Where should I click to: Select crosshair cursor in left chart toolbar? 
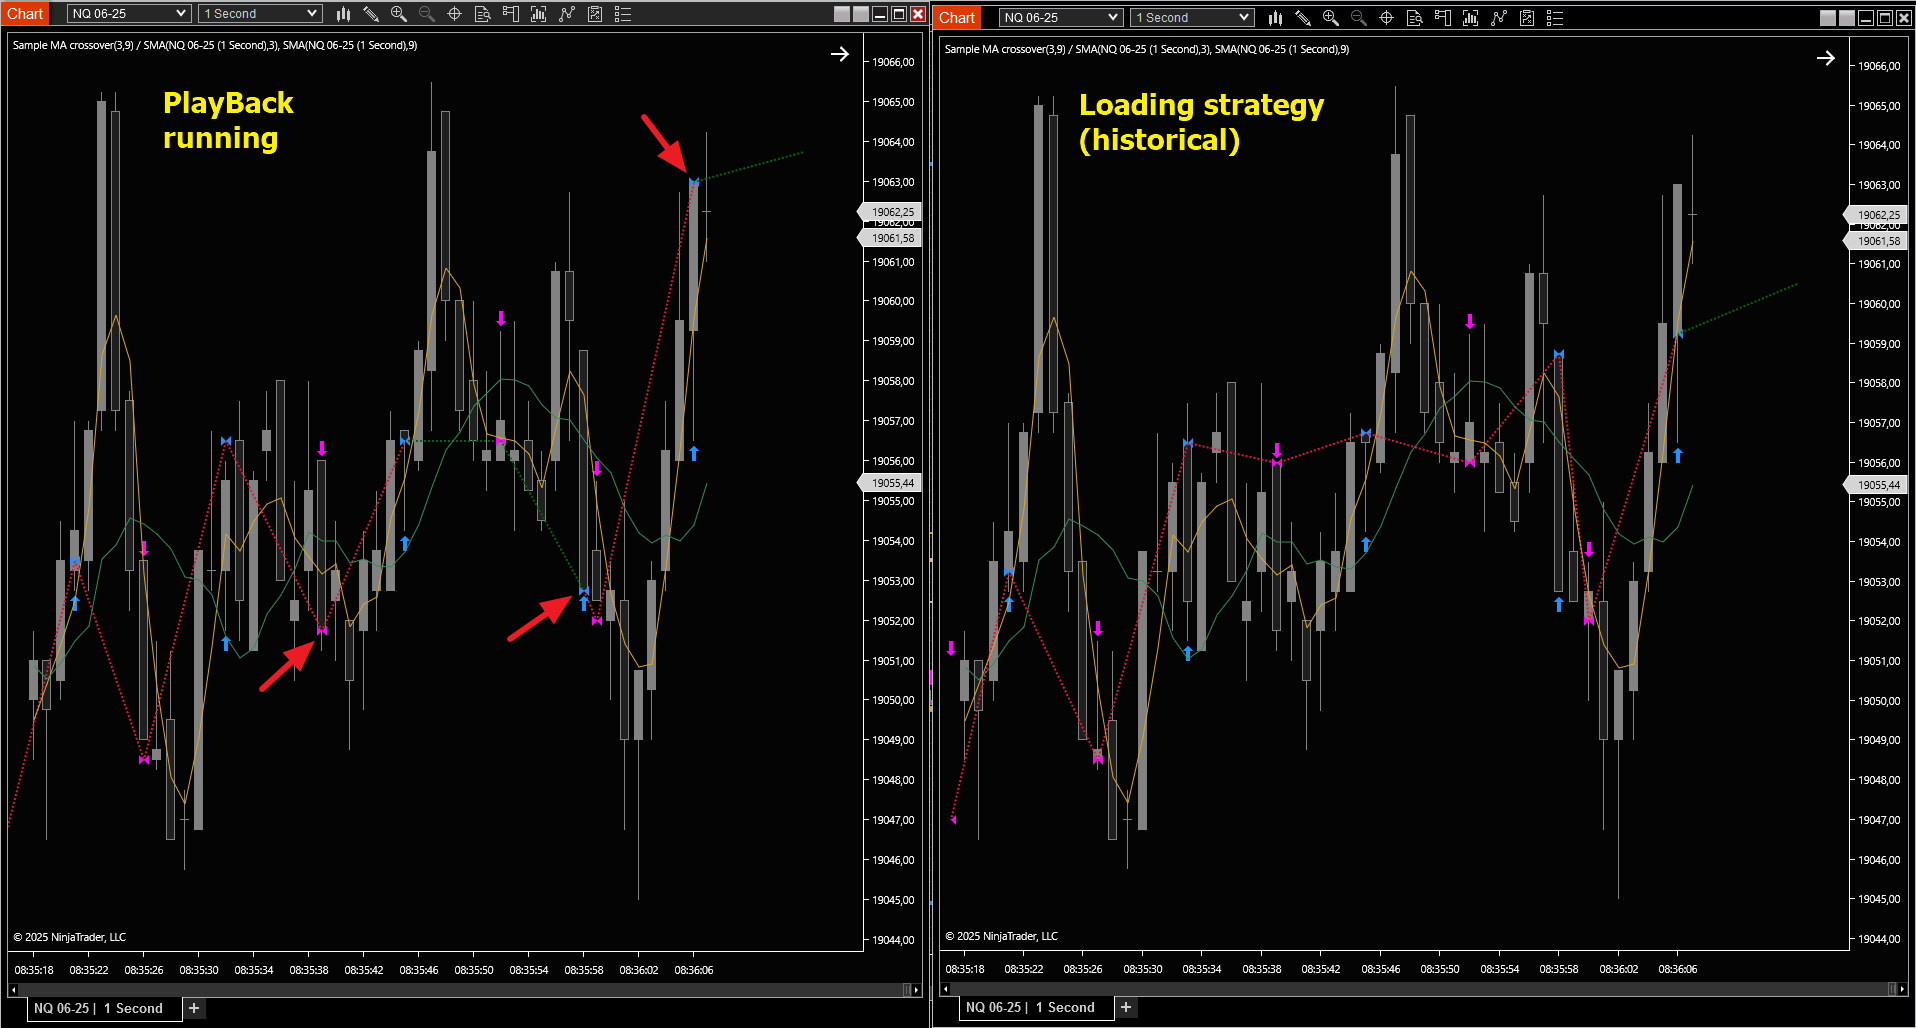click(x=455, y=14)
